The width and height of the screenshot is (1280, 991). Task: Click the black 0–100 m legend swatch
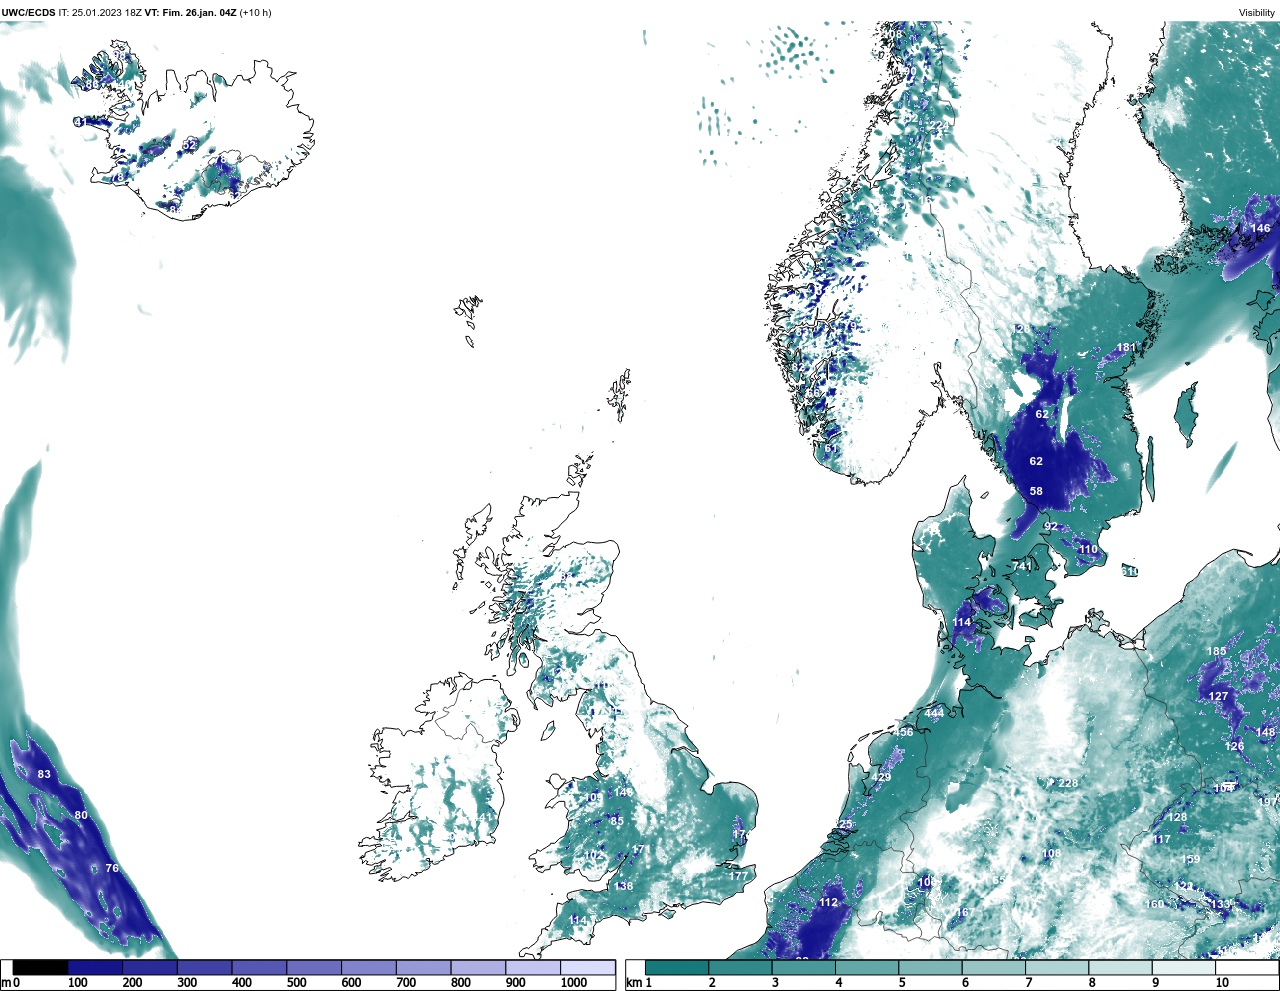coord(40,968)
